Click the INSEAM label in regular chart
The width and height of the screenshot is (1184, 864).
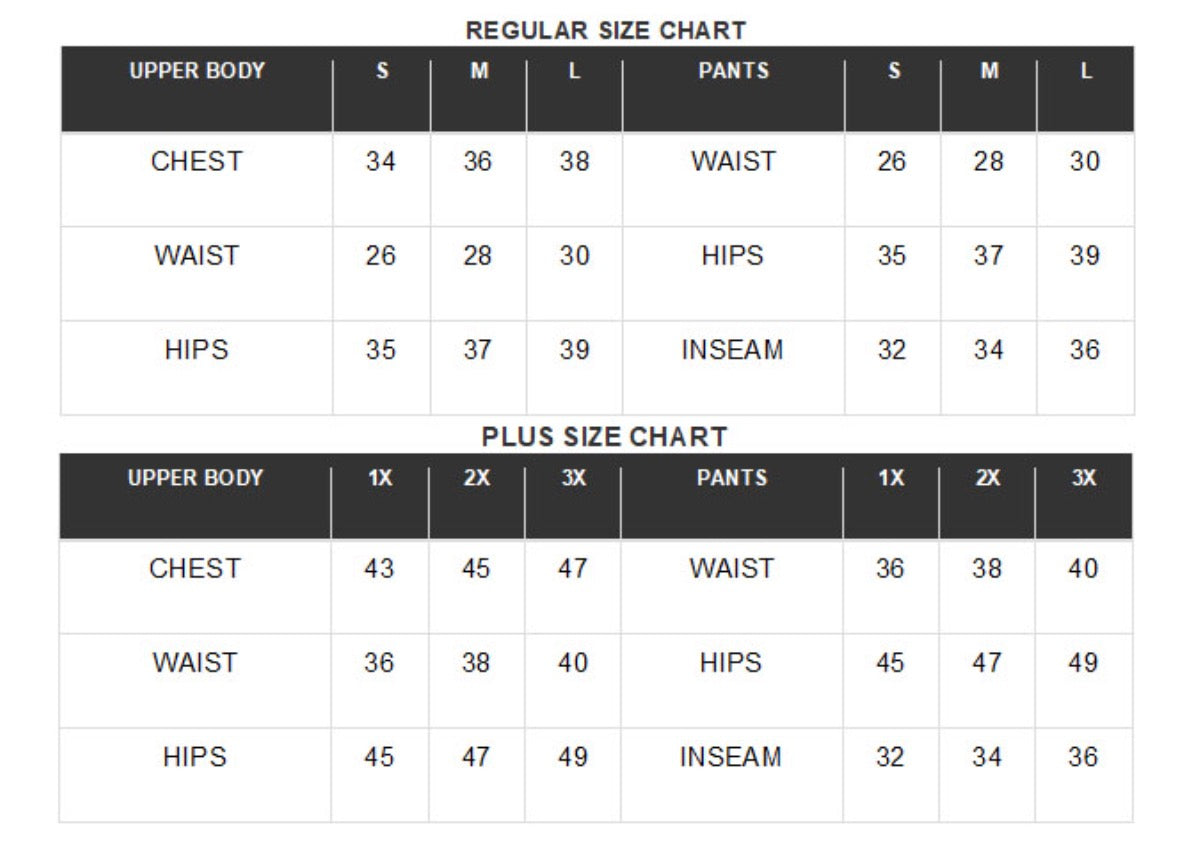732,350
